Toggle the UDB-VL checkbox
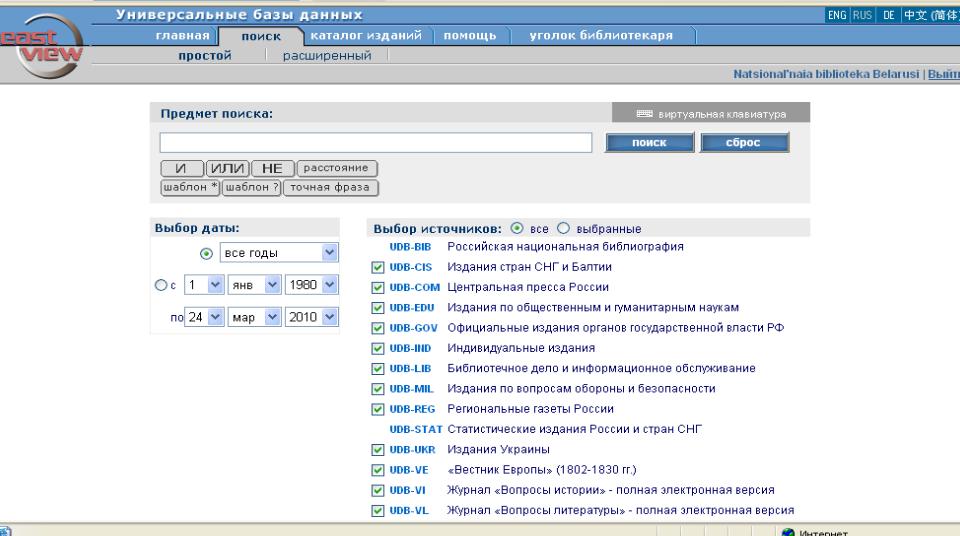Screen dimensions: 960x536 (x=378, y=510)
